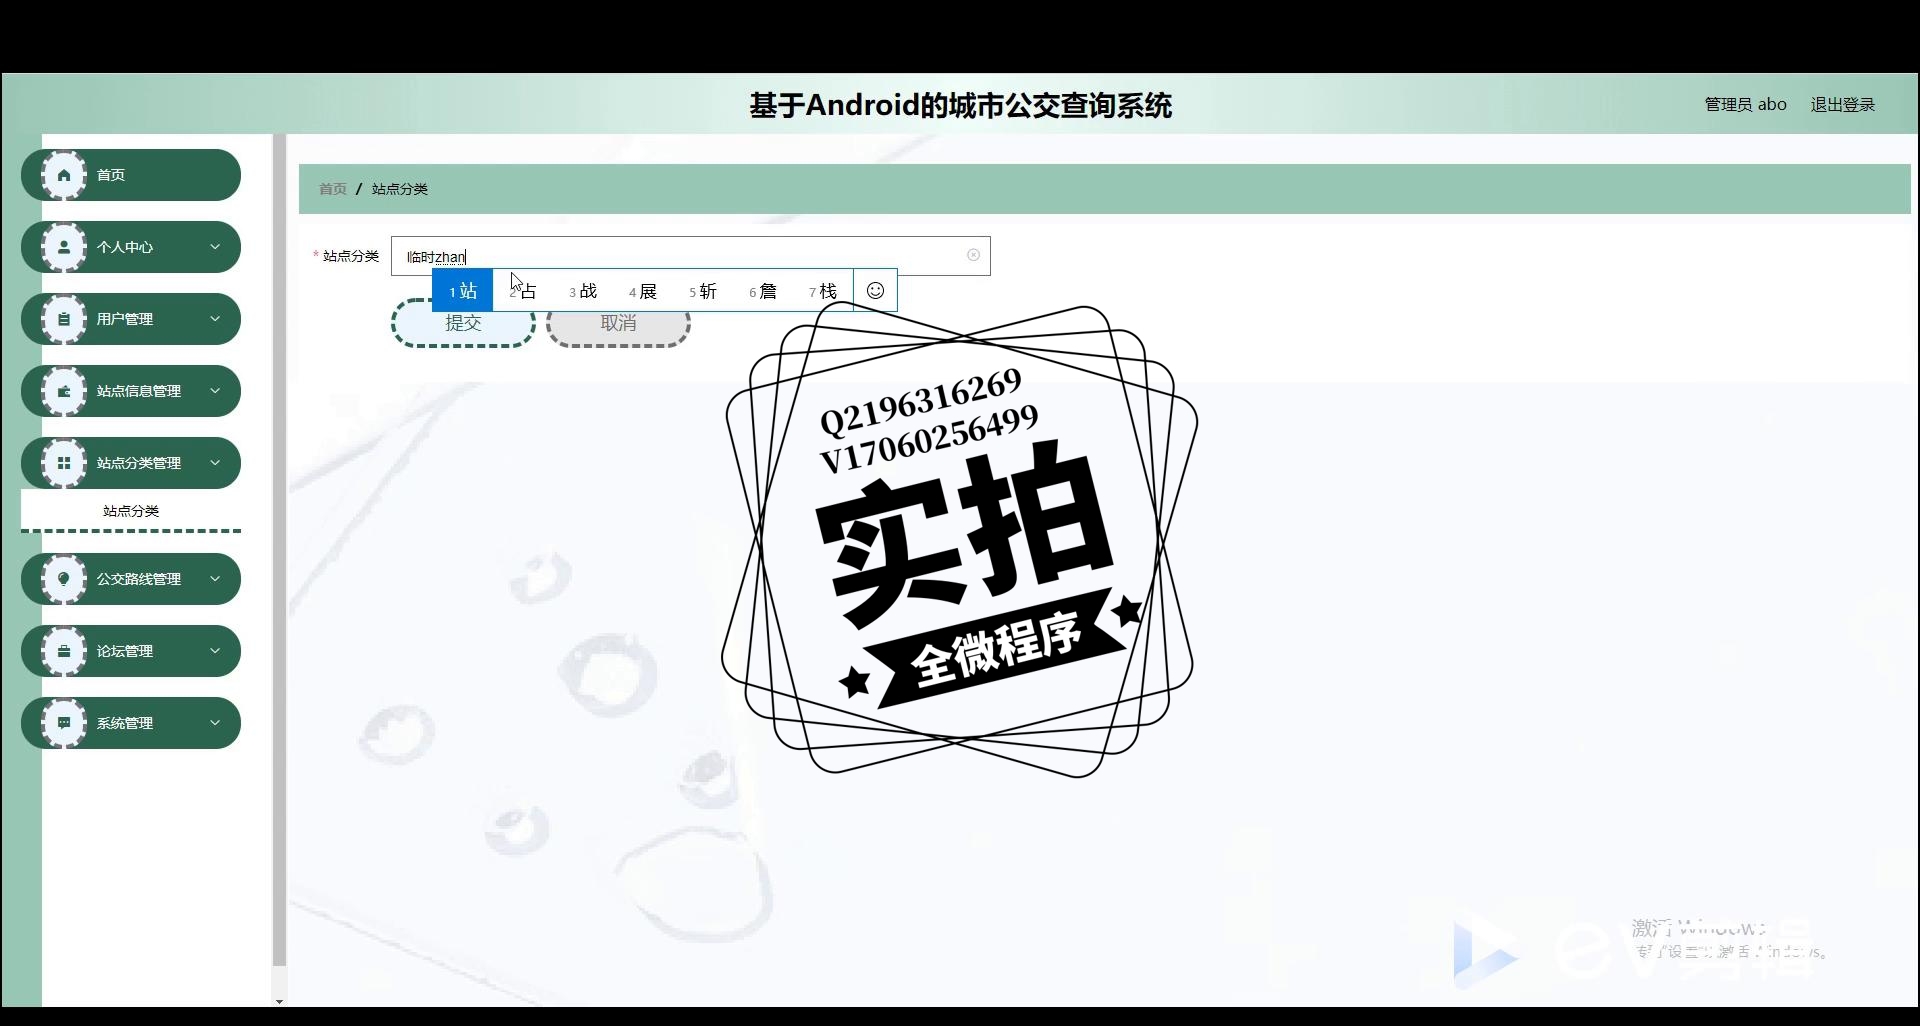Click the 站点信息管理 sidebar icon
Screen dimensions: 1920x1026
(x=64, y=391)
